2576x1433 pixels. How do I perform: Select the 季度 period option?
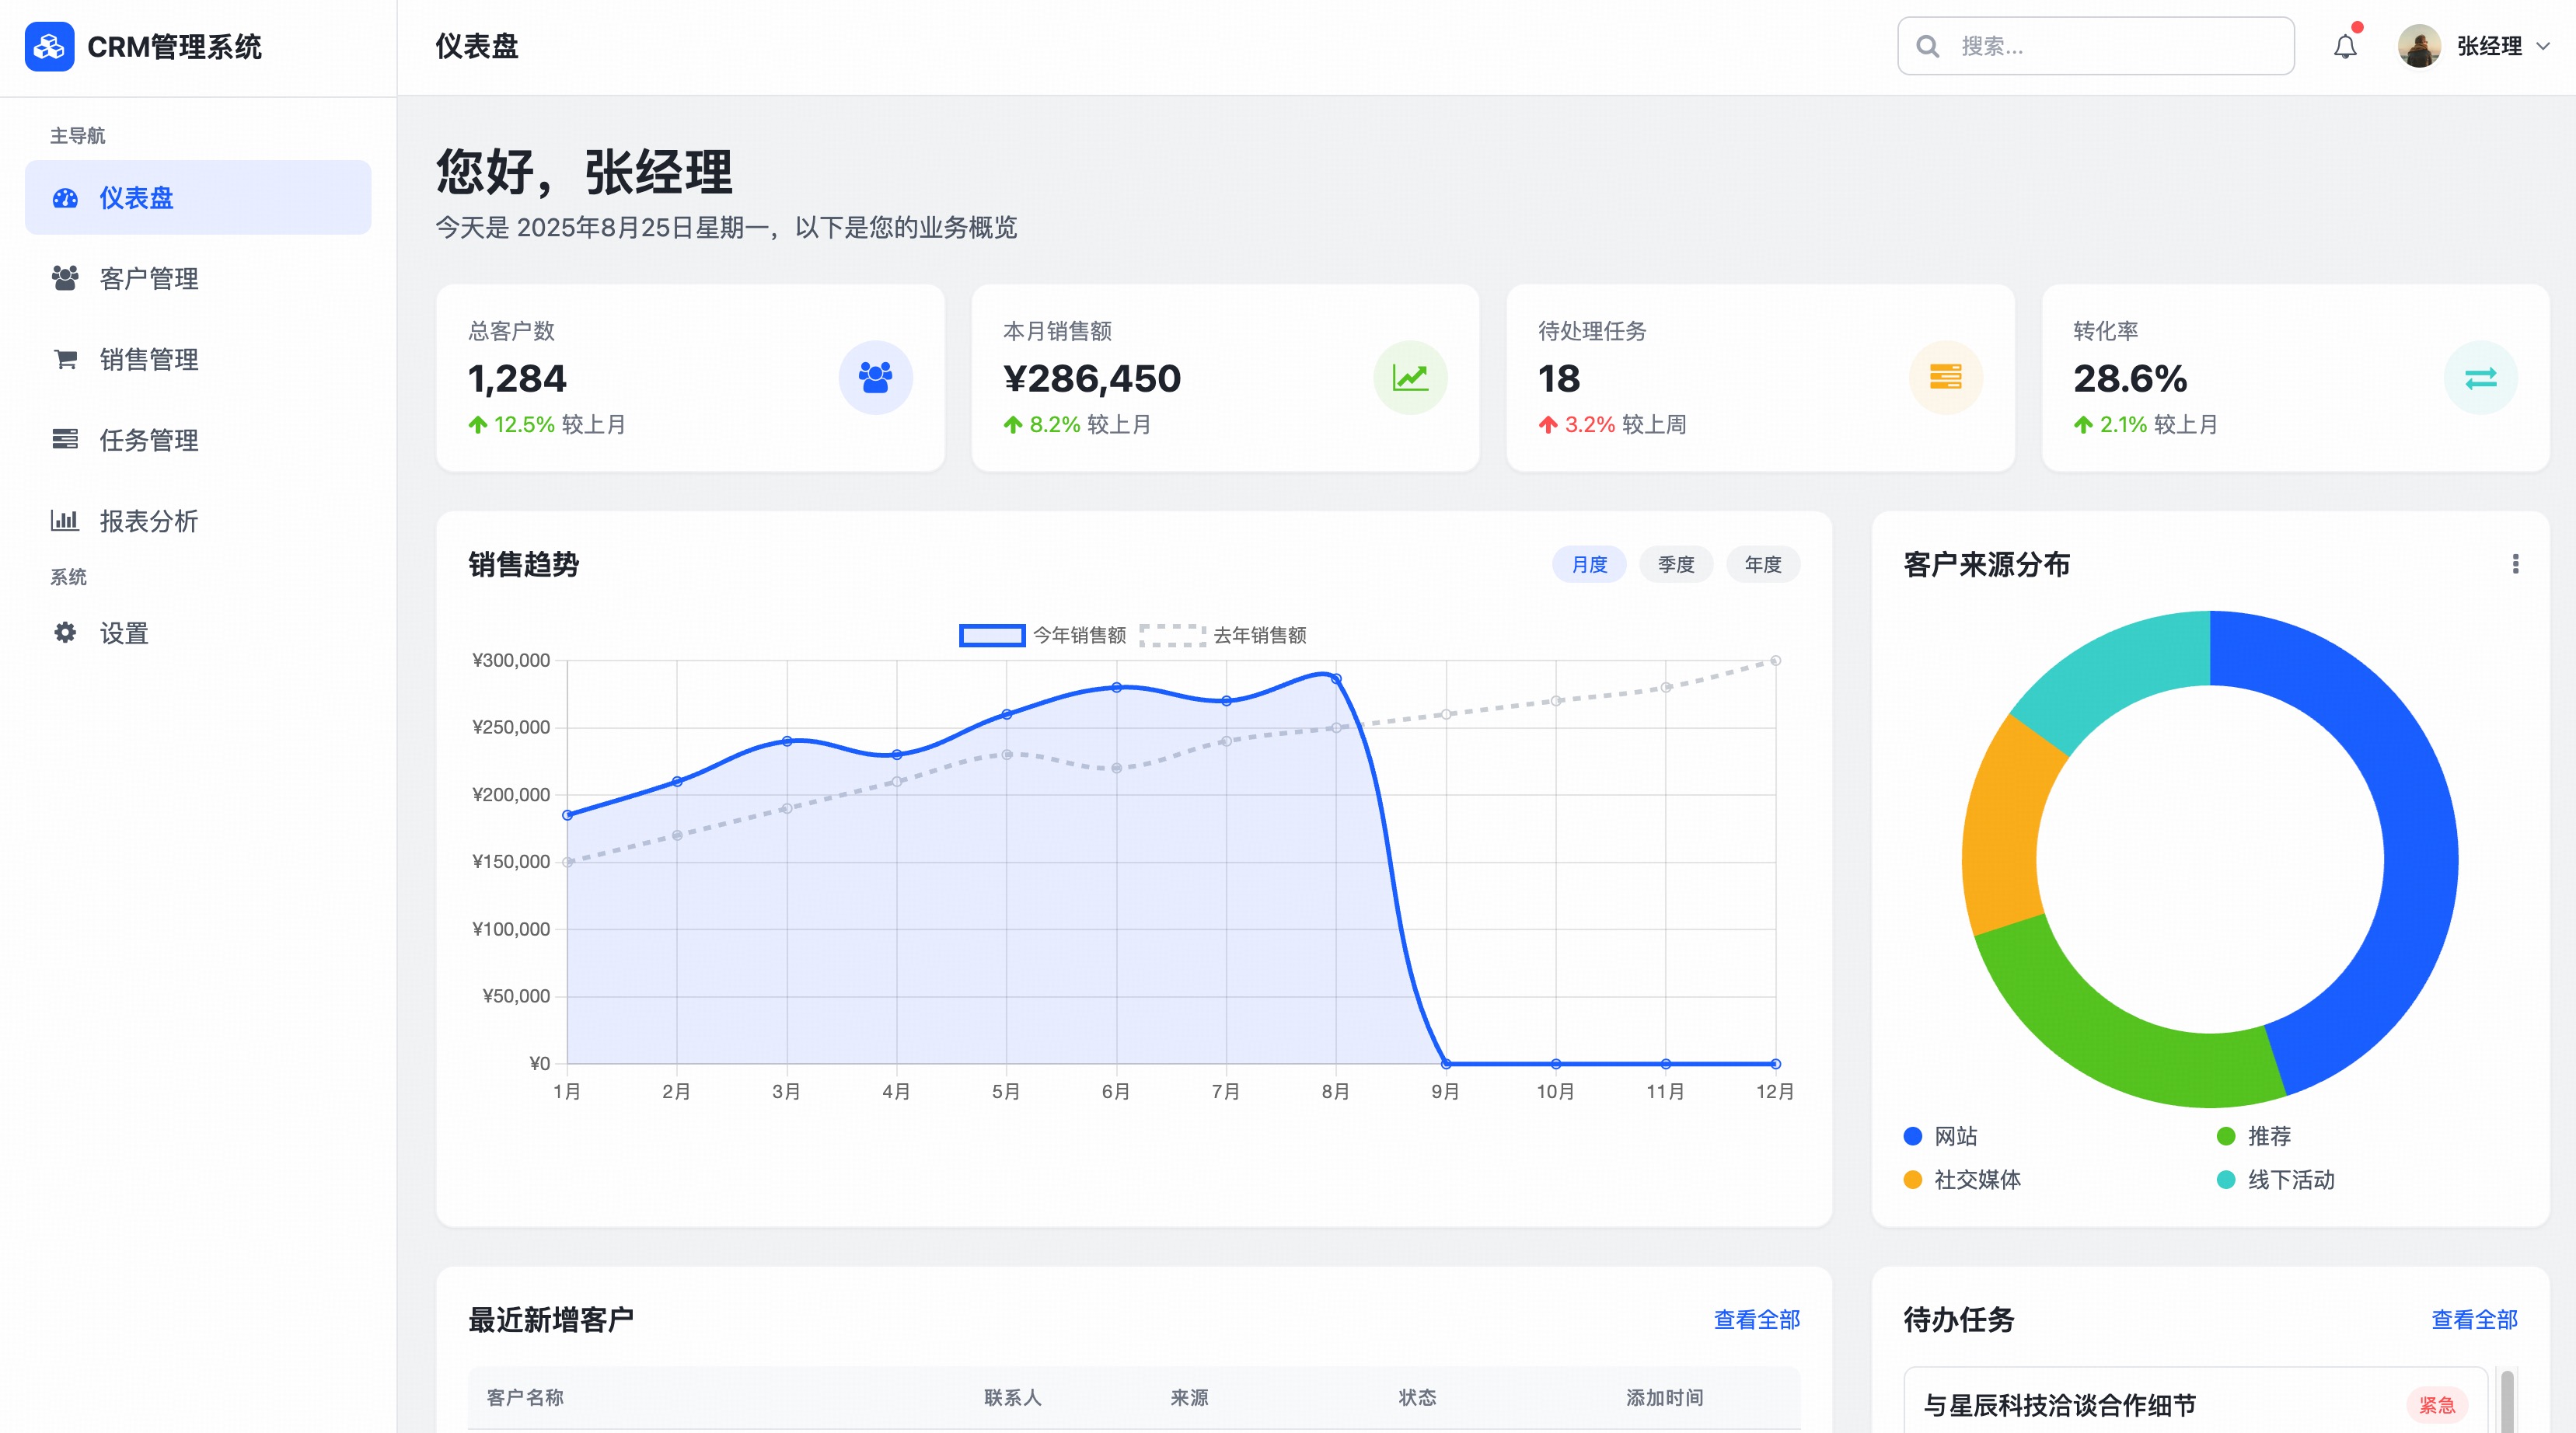1676,564
